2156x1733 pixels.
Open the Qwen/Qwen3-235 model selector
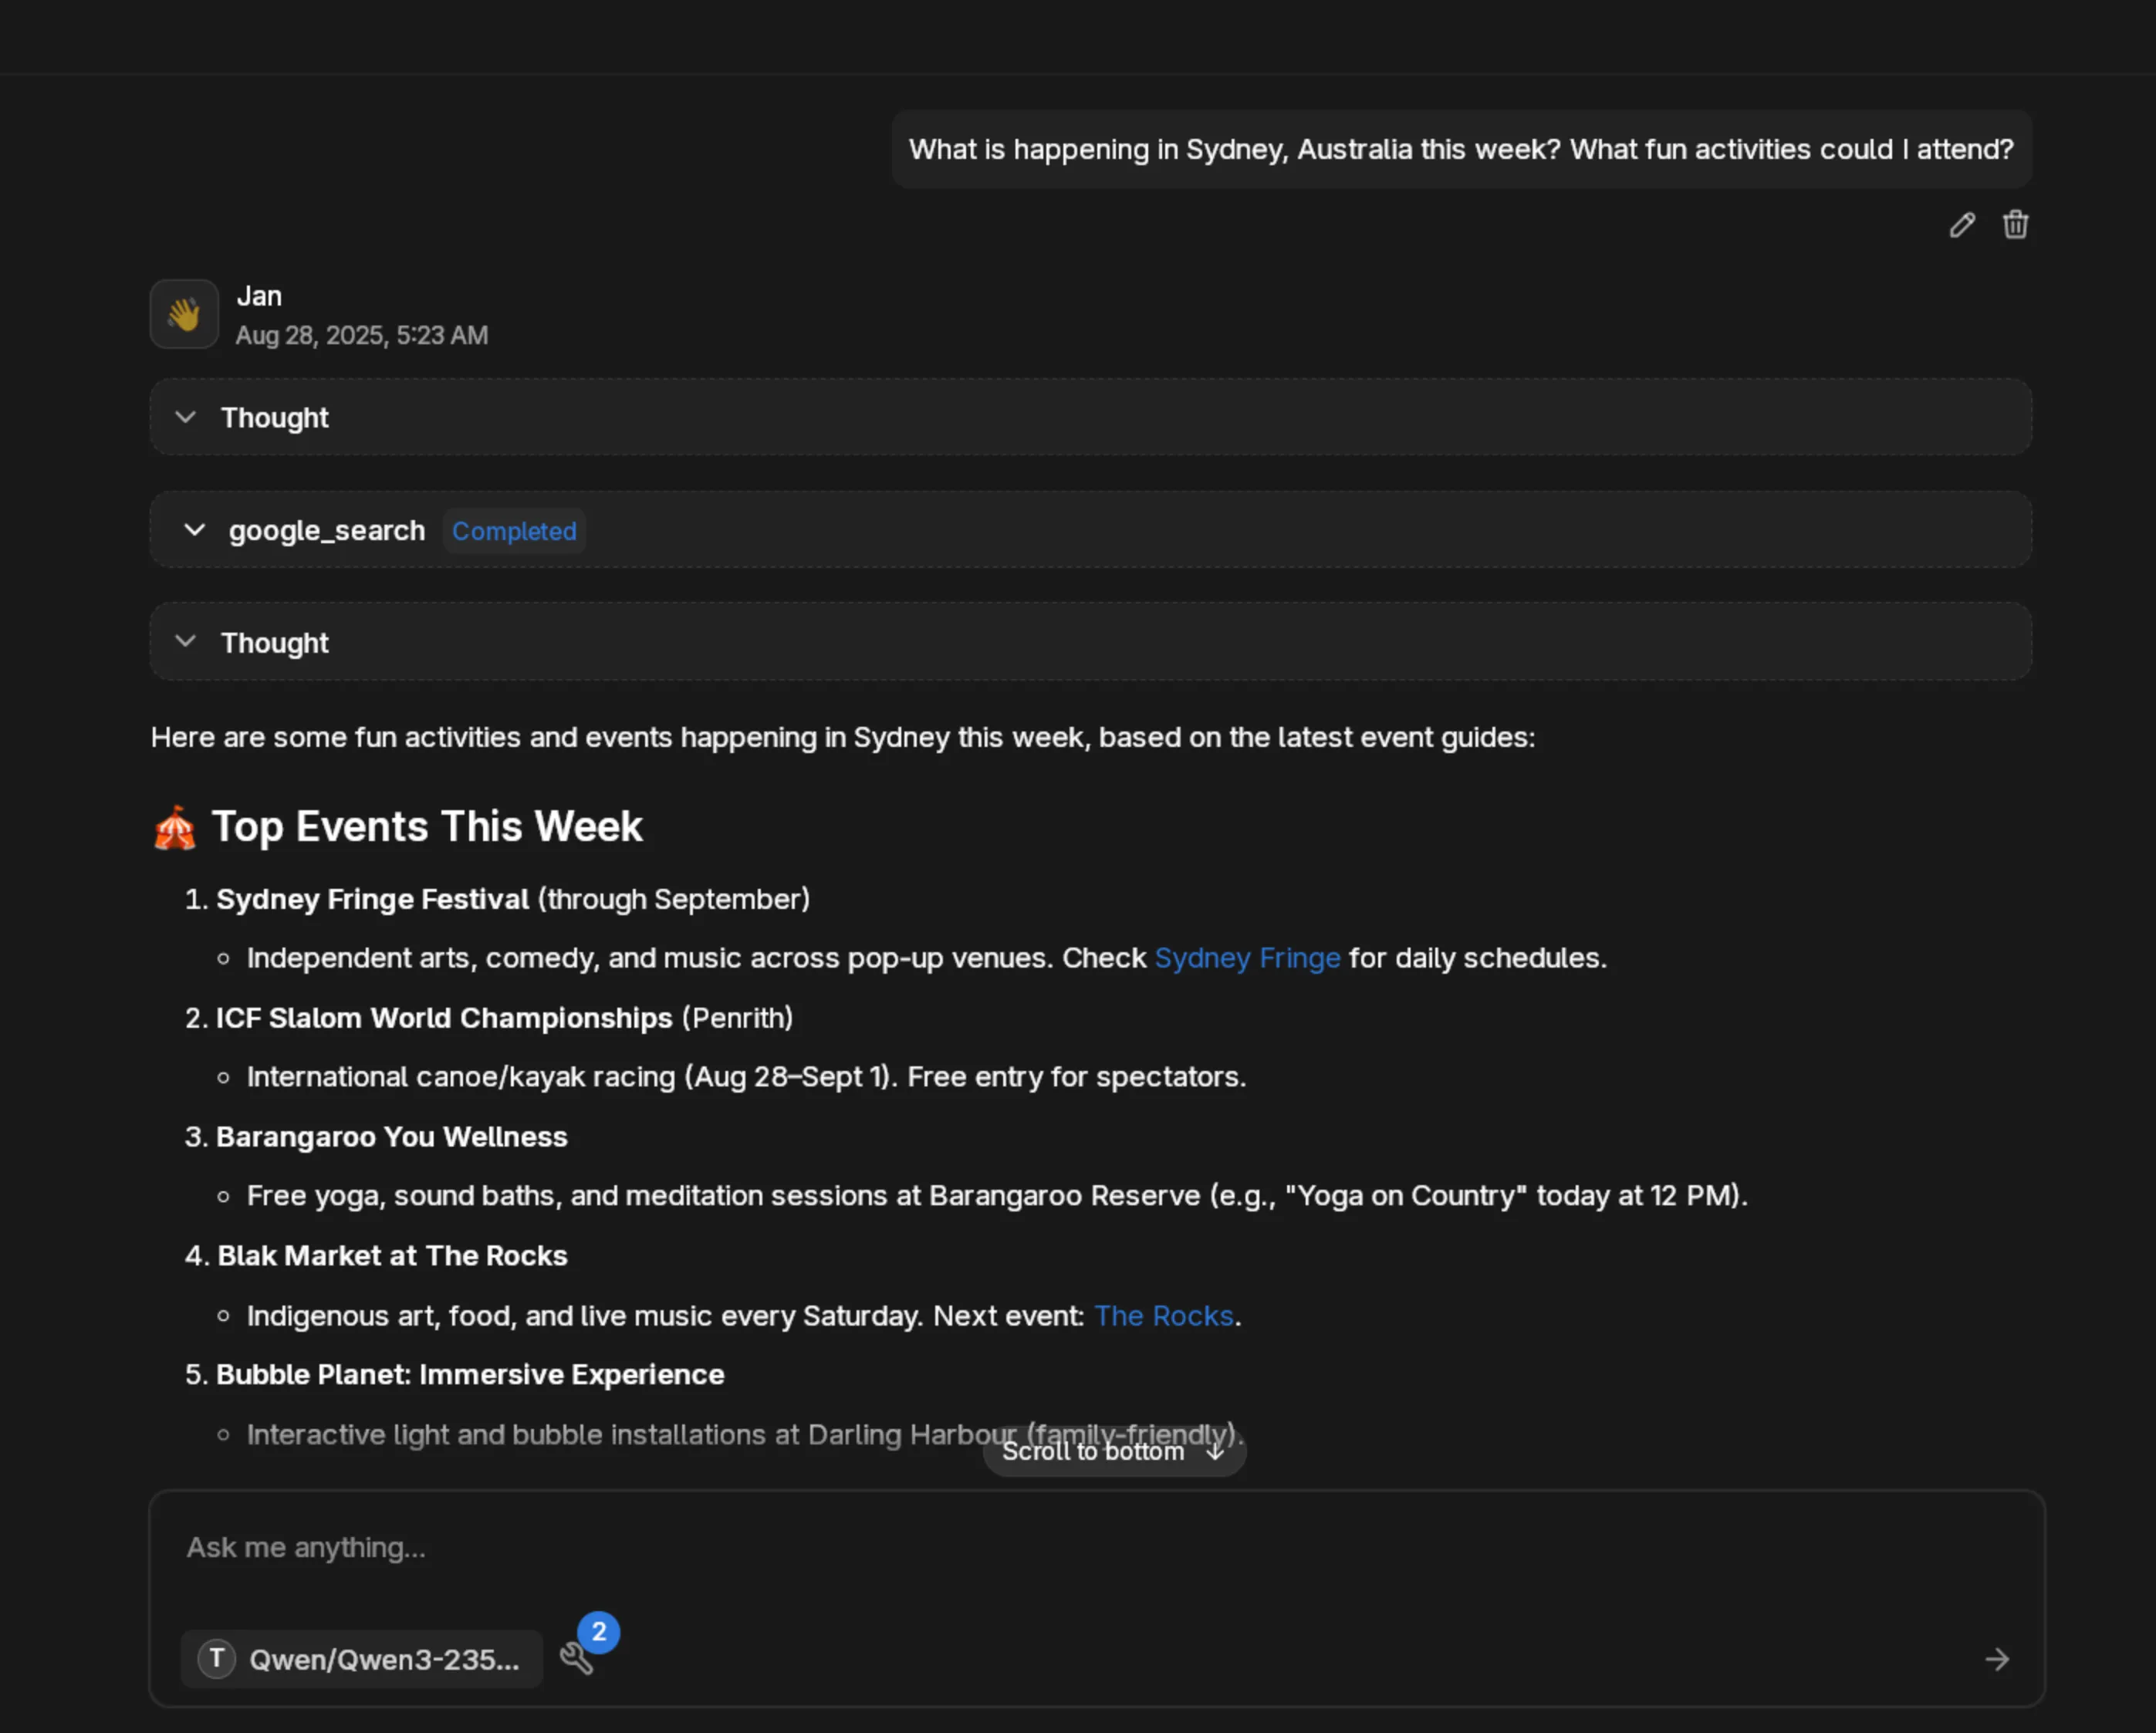click(x=383, y=1660)
